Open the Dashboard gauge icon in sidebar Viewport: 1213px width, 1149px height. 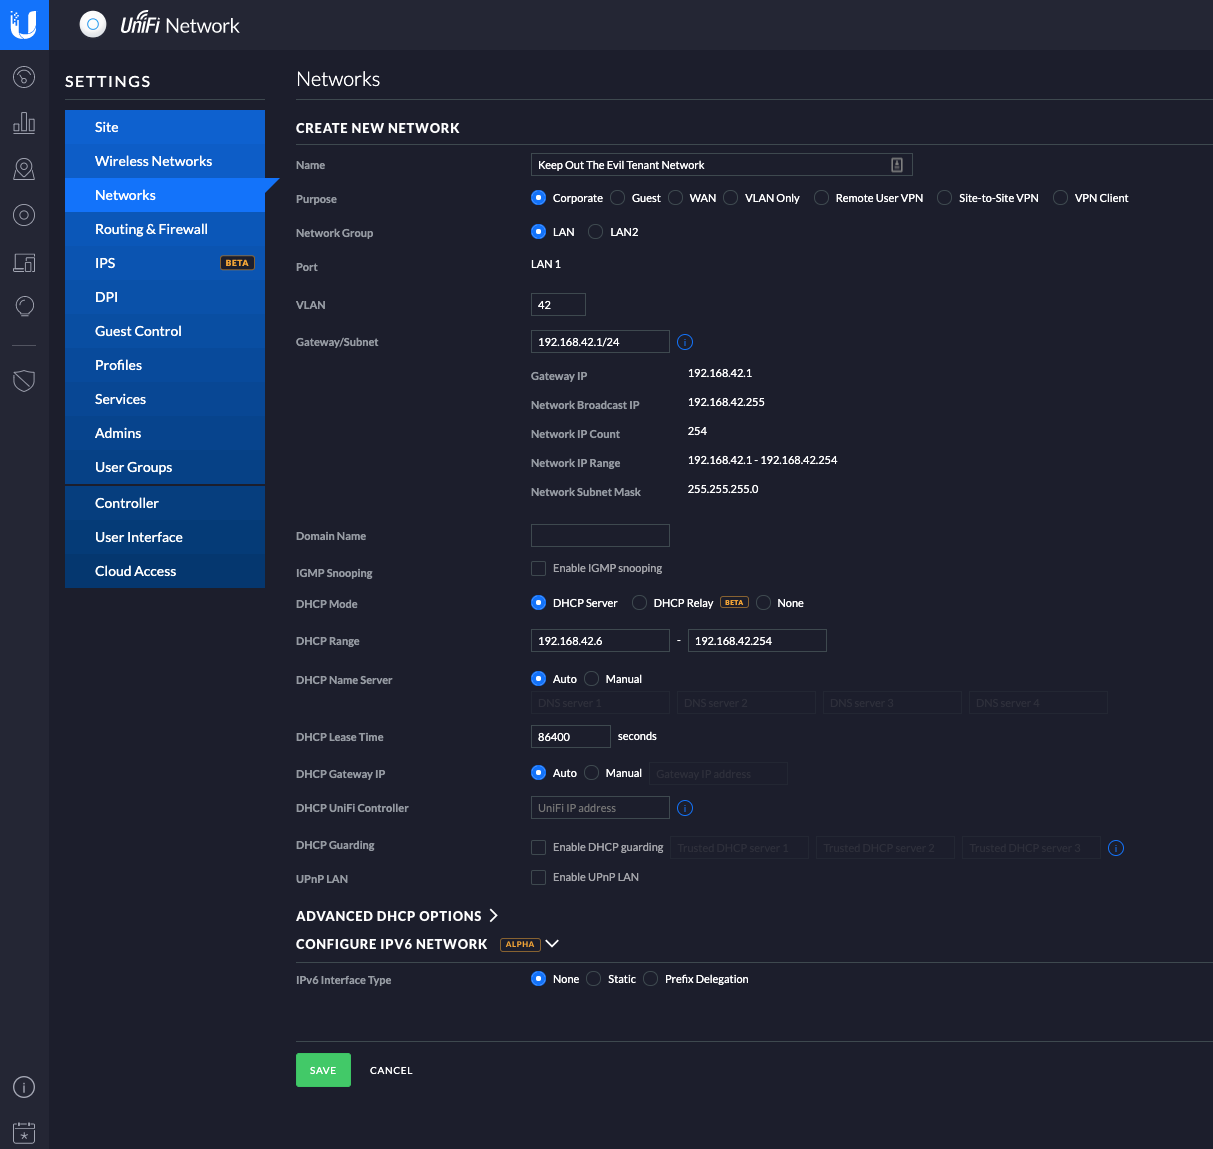(x=24, y=77)
